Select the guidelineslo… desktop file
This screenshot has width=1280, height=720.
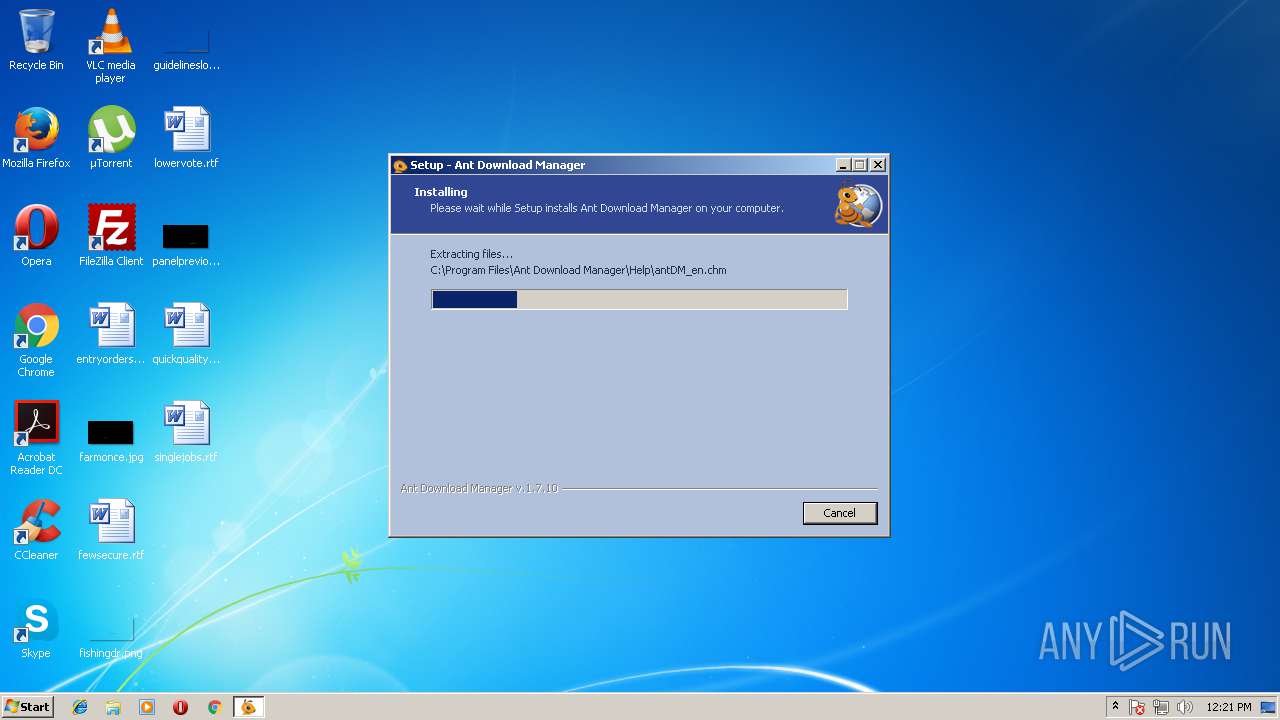tap(186, 41)
